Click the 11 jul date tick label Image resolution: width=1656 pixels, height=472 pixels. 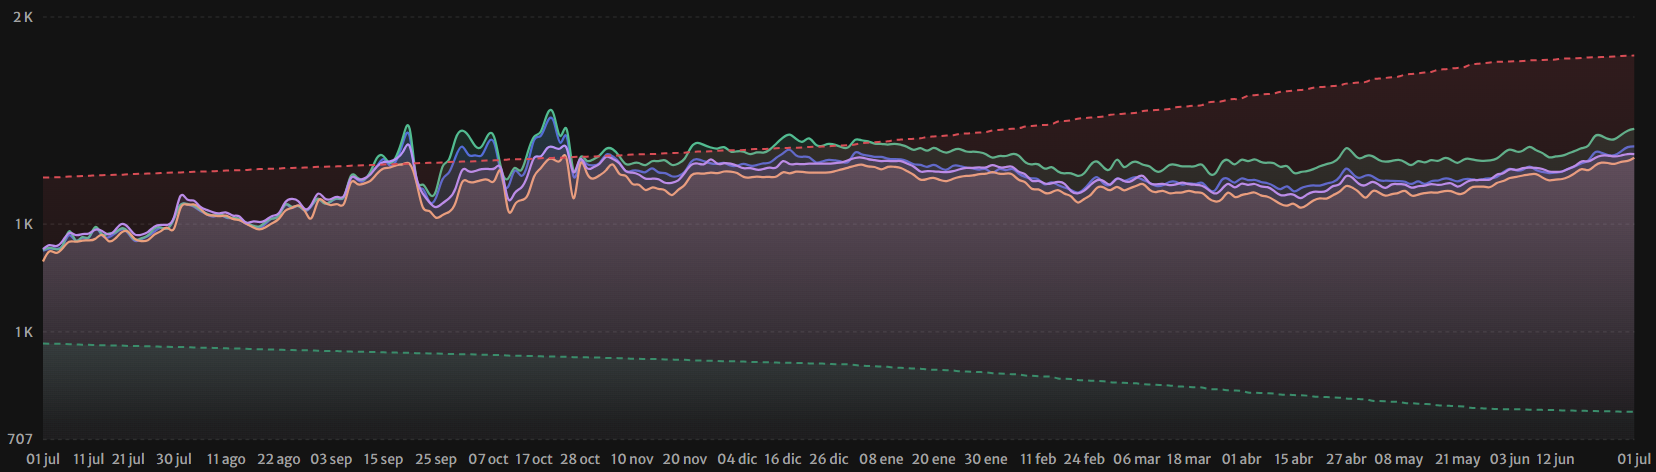point(88,459)
